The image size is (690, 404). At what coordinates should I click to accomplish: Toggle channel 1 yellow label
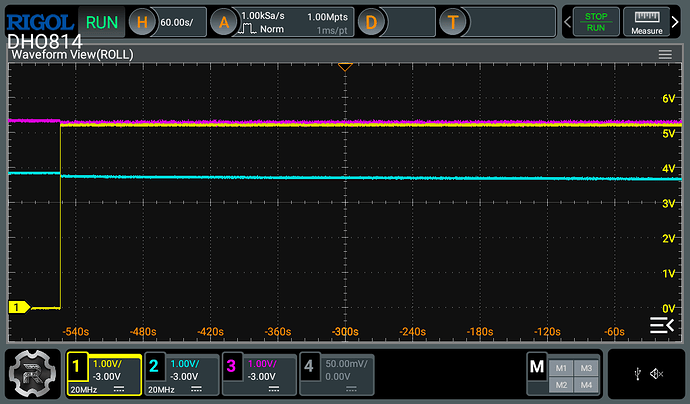(78, 366)
